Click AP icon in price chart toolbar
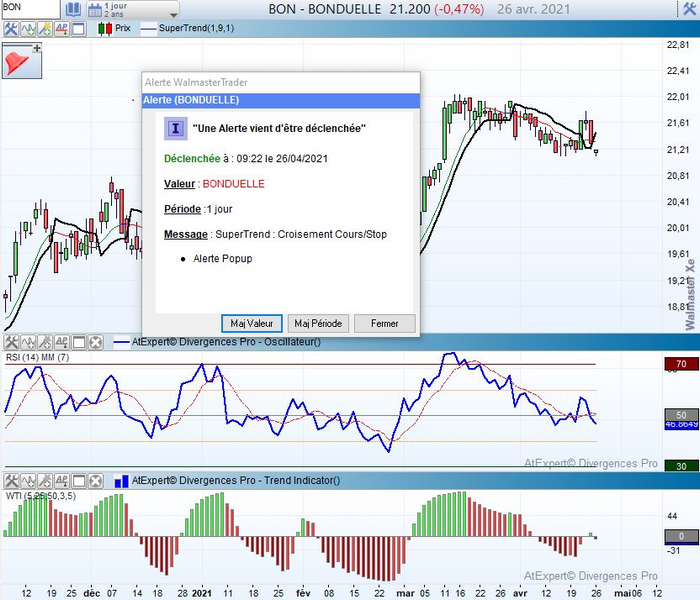This screenshot has width=700, height=600. click(62, 29)
